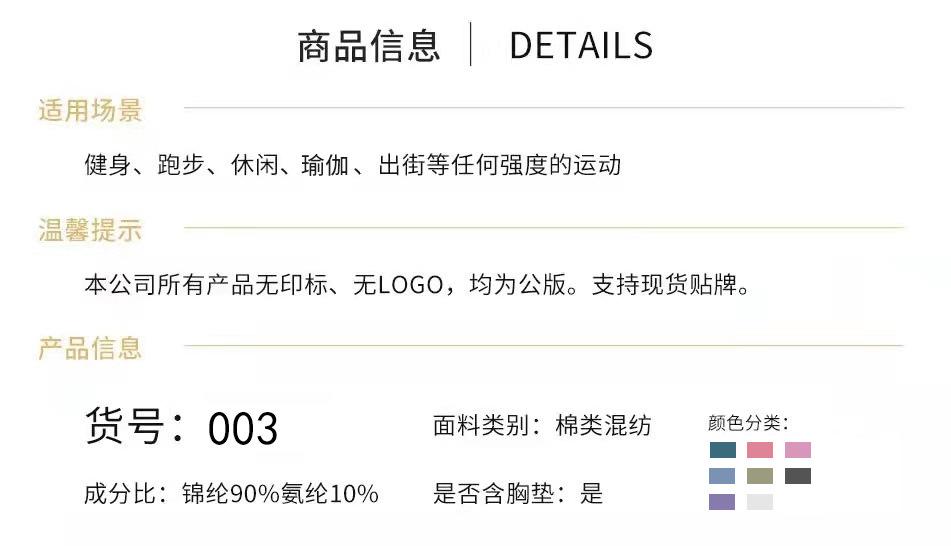
Task: Select the steel blue color swatch
Action: coord(722,476)
